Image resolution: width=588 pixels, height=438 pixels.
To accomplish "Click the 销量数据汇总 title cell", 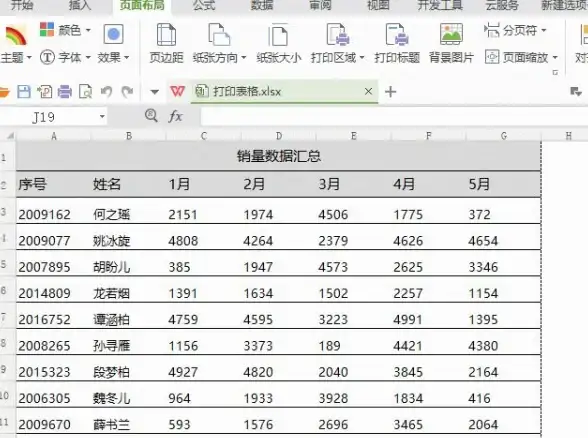I will (279, 156).
